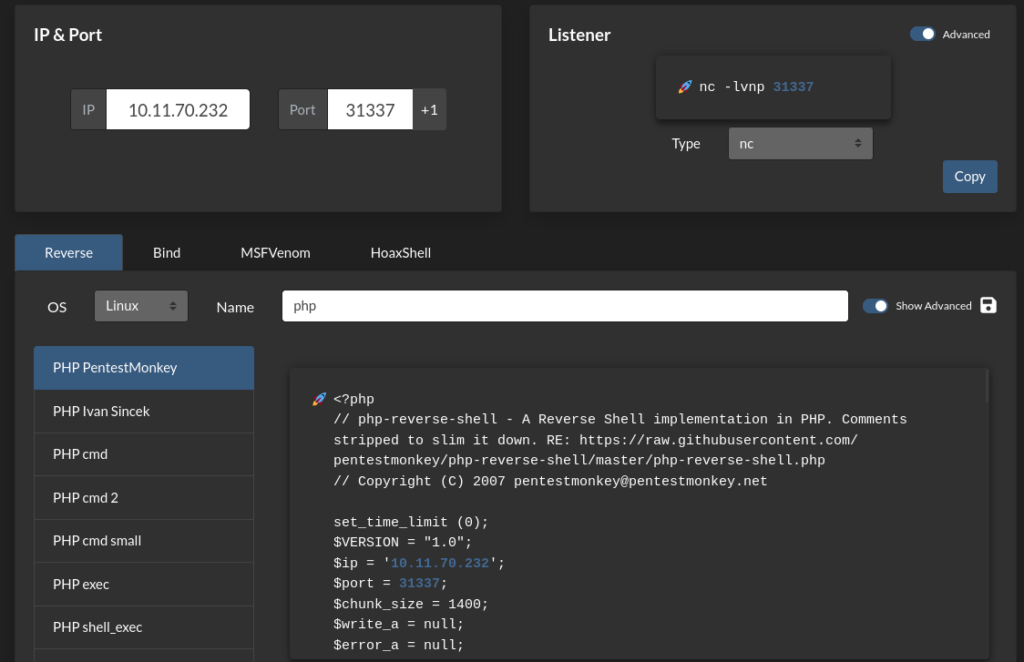Select PHP cmd small payload
Viewport: 1024px width, 662px height.
click(x=144, y=541)
